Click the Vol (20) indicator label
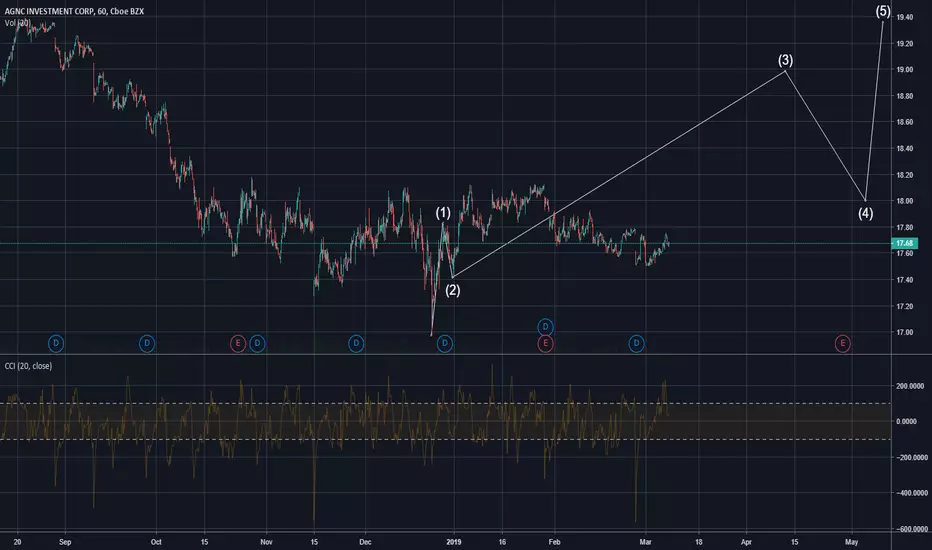The width and height of the screenshot is (932, 550). pos(17,23)
